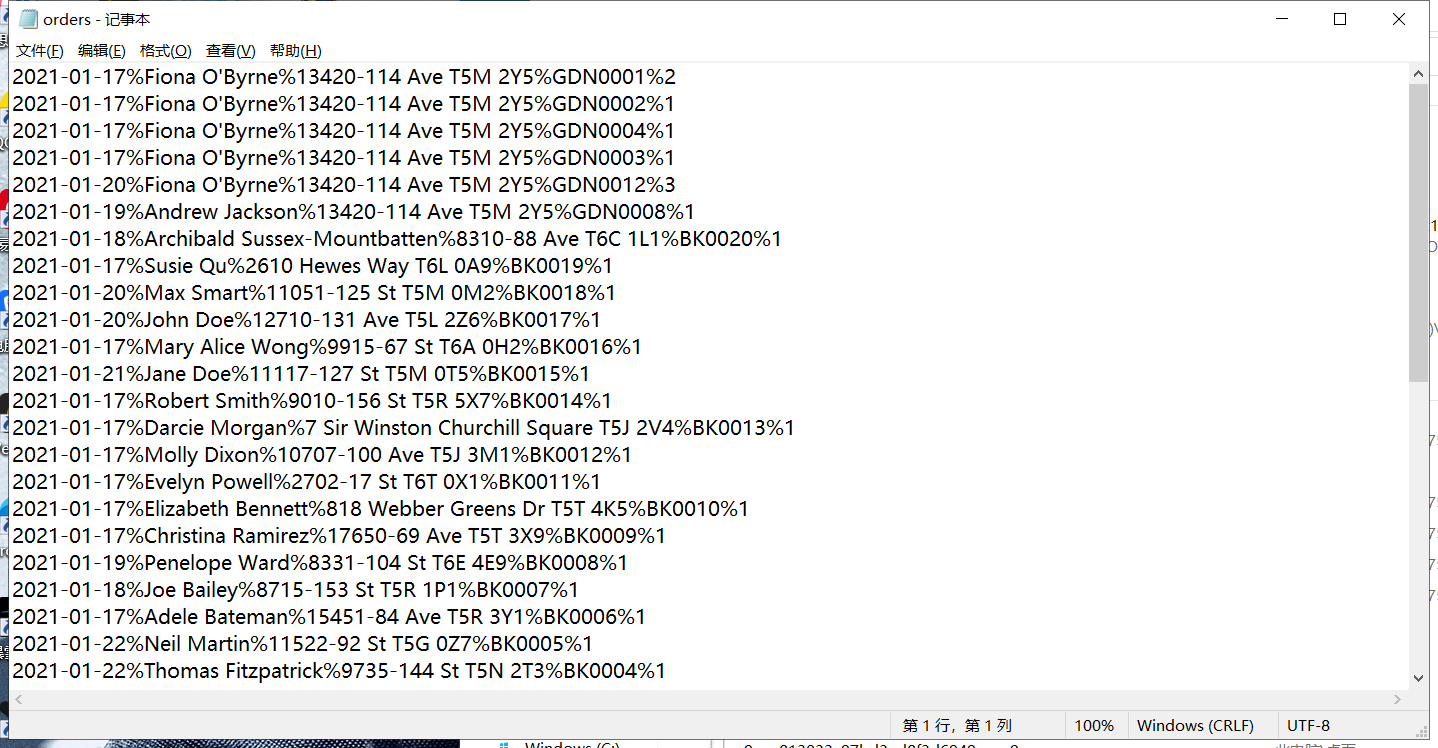Click the vertical scrollbar down arrow
This screenshot has height=748, width=1438.
1418,678
